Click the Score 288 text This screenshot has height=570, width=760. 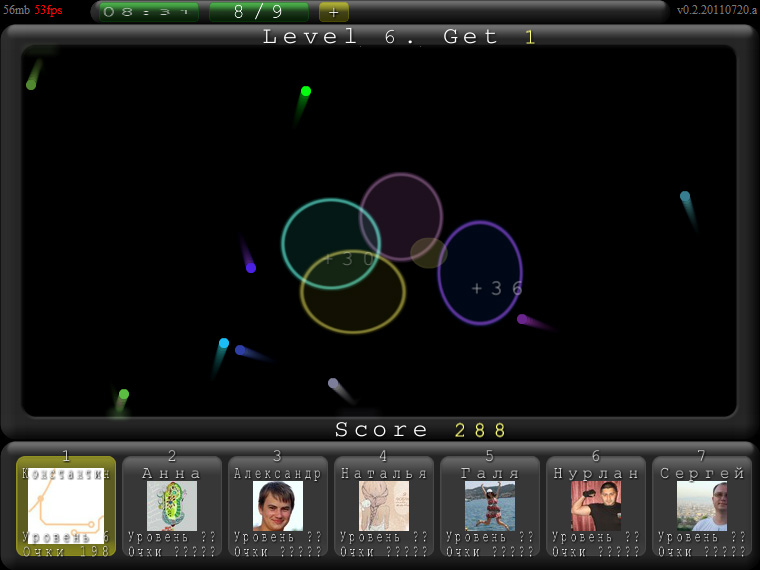pos(420,429)
